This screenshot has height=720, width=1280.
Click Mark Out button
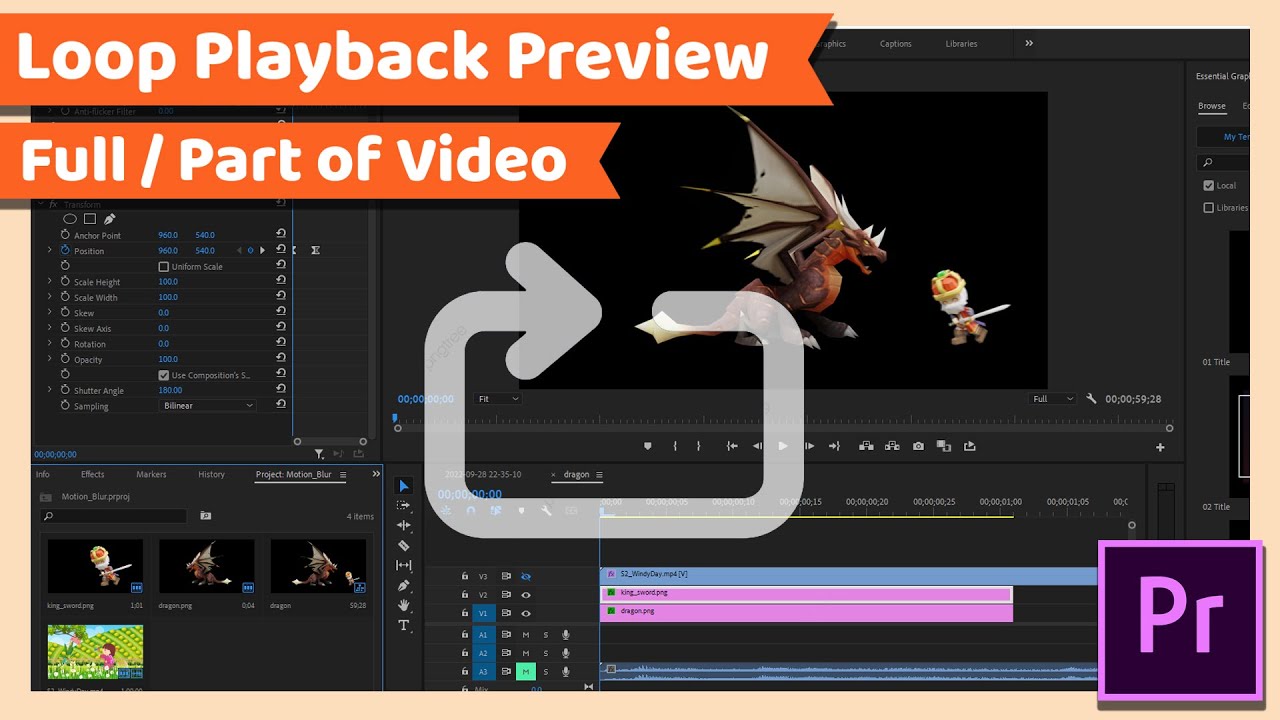(x=698, y=446)
